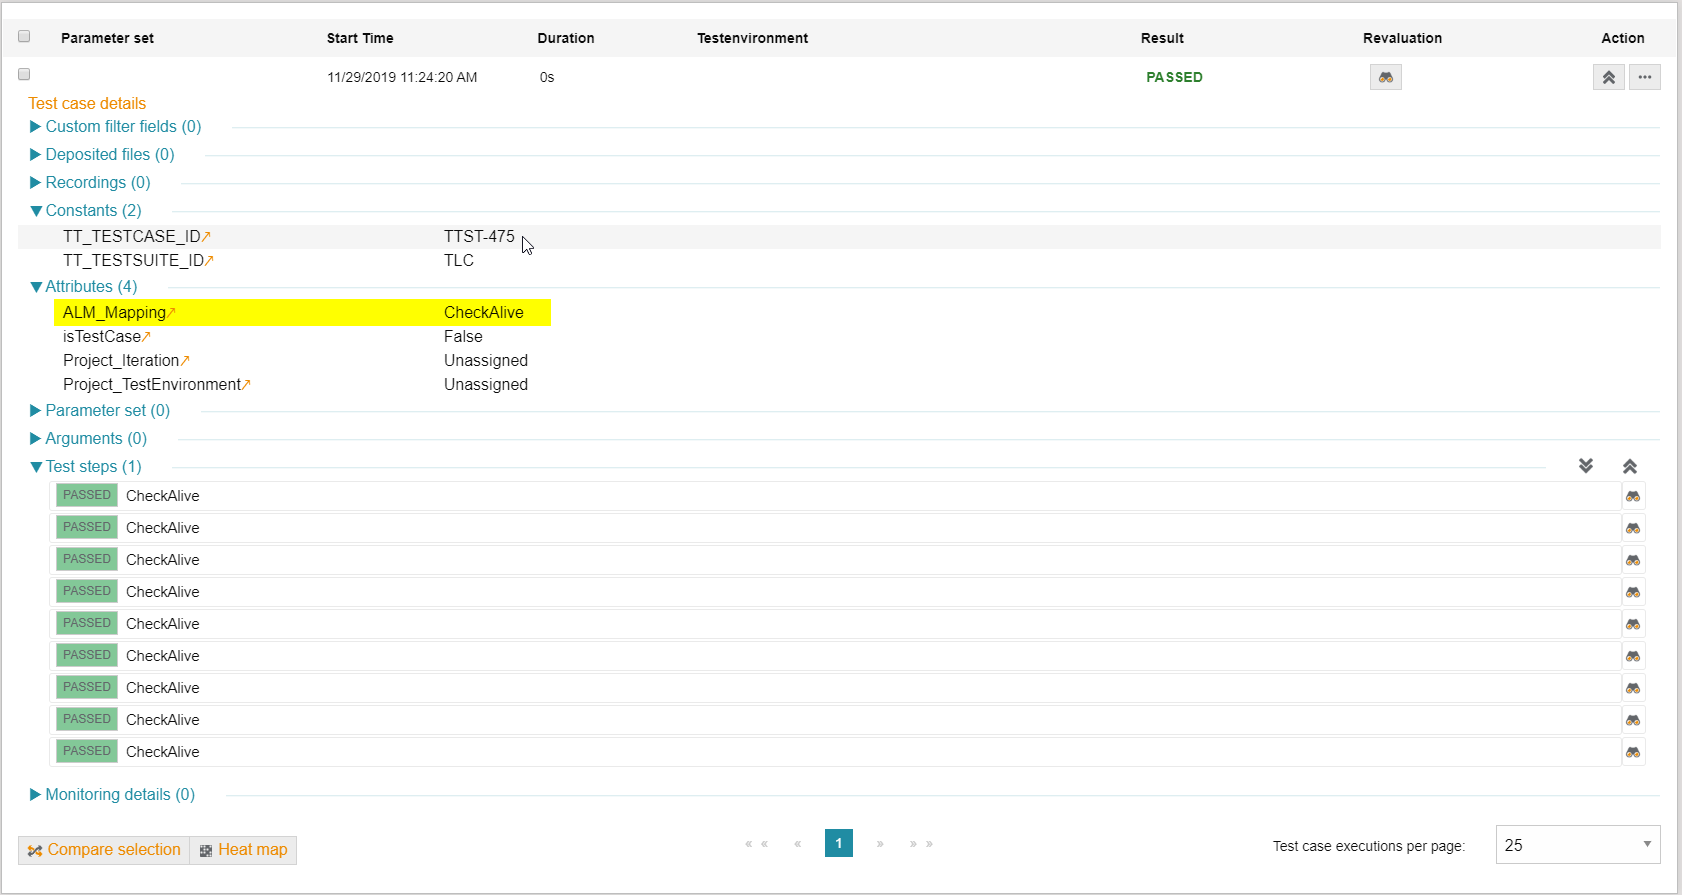Check the checkbox of the PASSED execution row

point(24,74)
